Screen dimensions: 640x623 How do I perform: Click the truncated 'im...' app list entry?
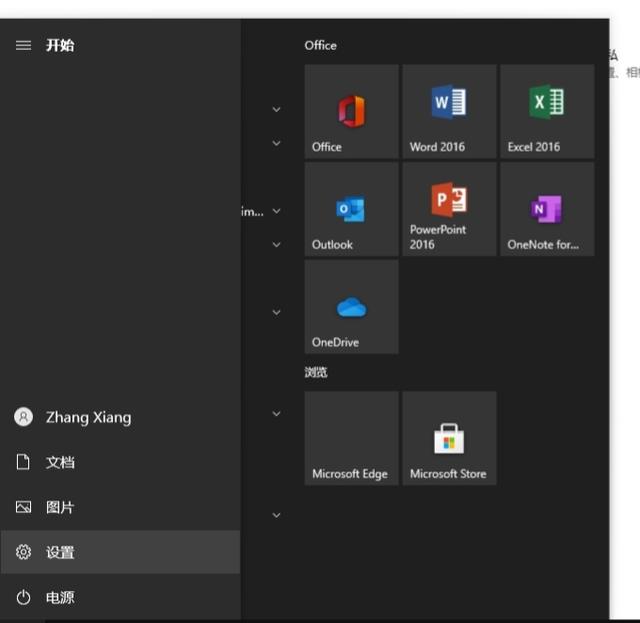pyautogui.click(x=252, y=211)
